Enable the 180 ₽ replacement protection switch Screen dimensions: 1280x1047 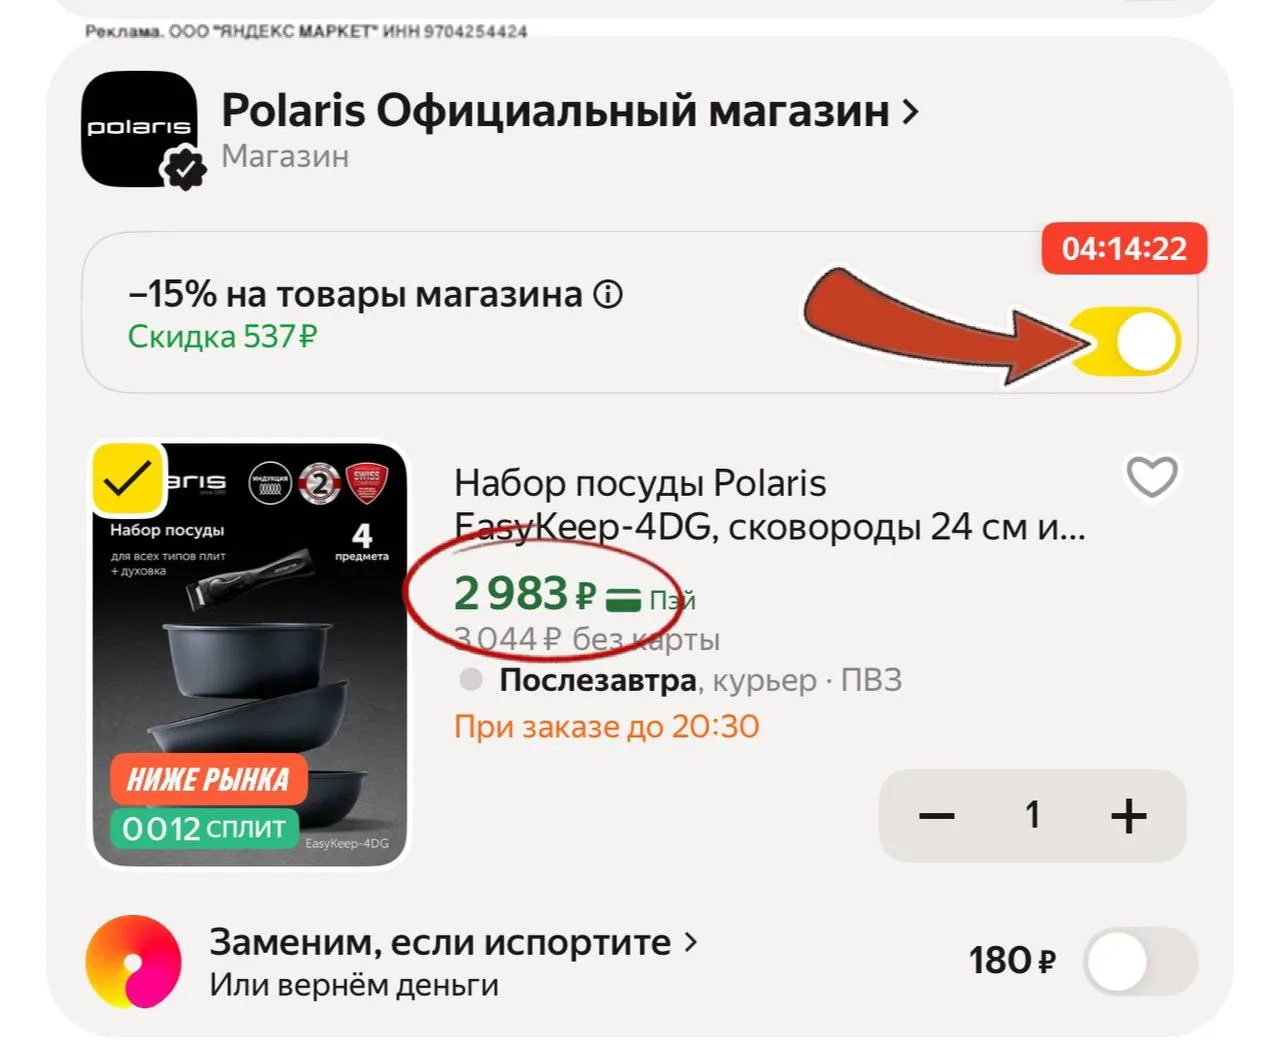[1141, 962]
